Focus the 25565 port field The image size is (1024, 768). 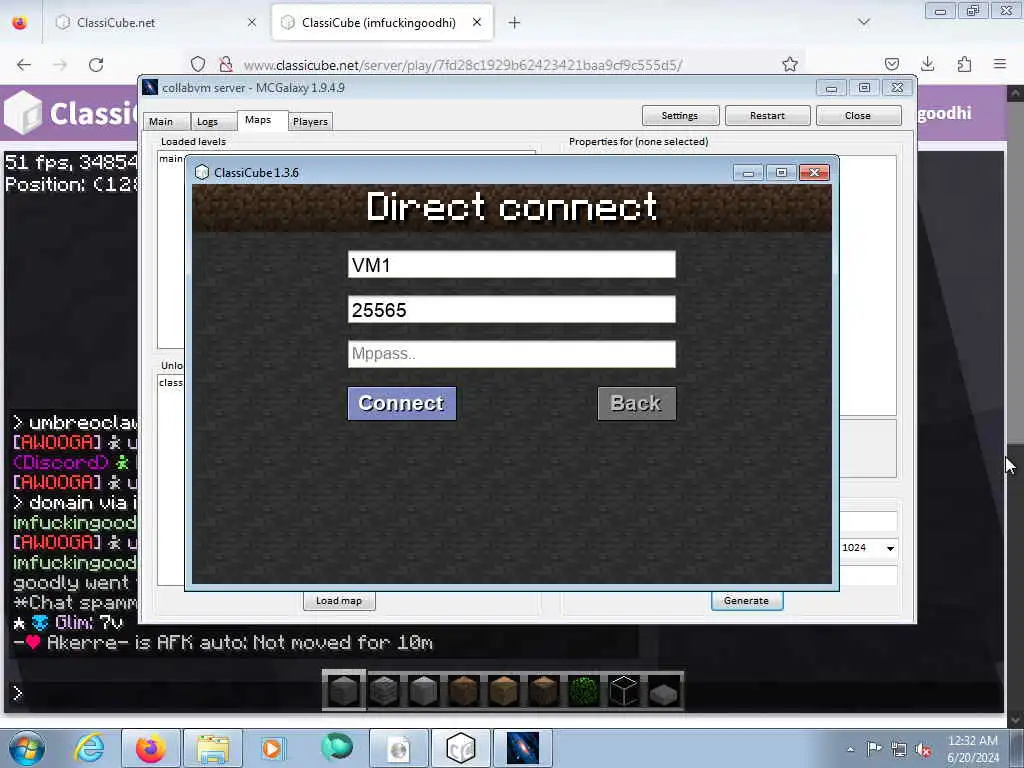512,310
